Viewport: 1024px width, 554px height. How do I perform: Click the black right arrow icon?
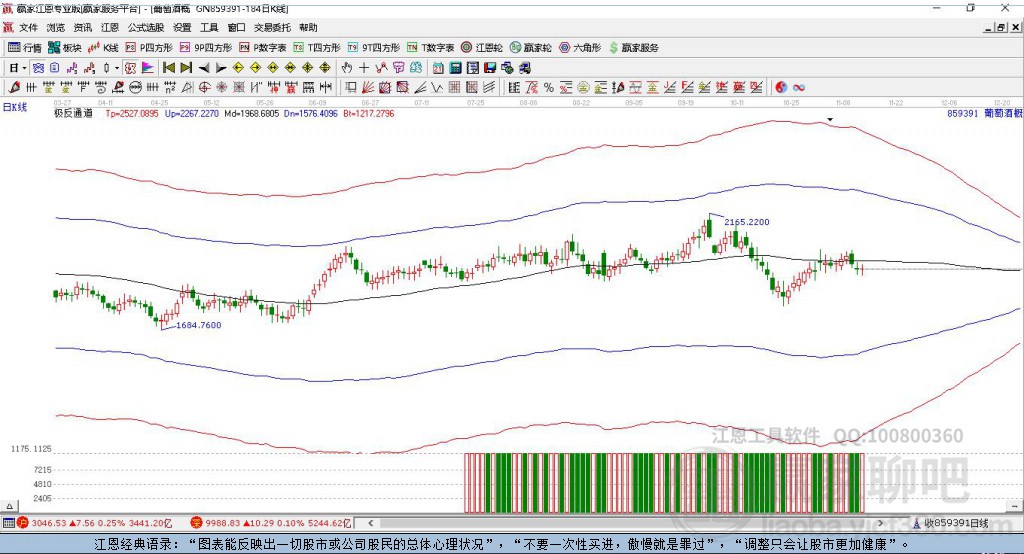[x=221, y=68]
